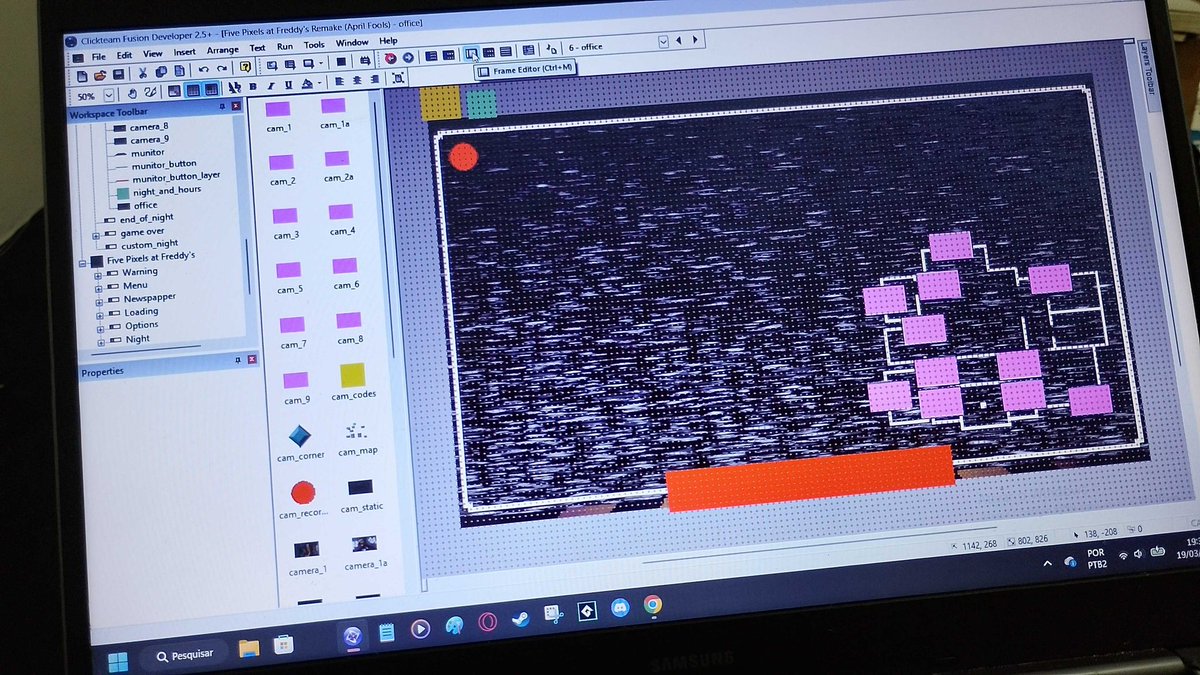Select the hand pan tool icon

tap(132, 93)
